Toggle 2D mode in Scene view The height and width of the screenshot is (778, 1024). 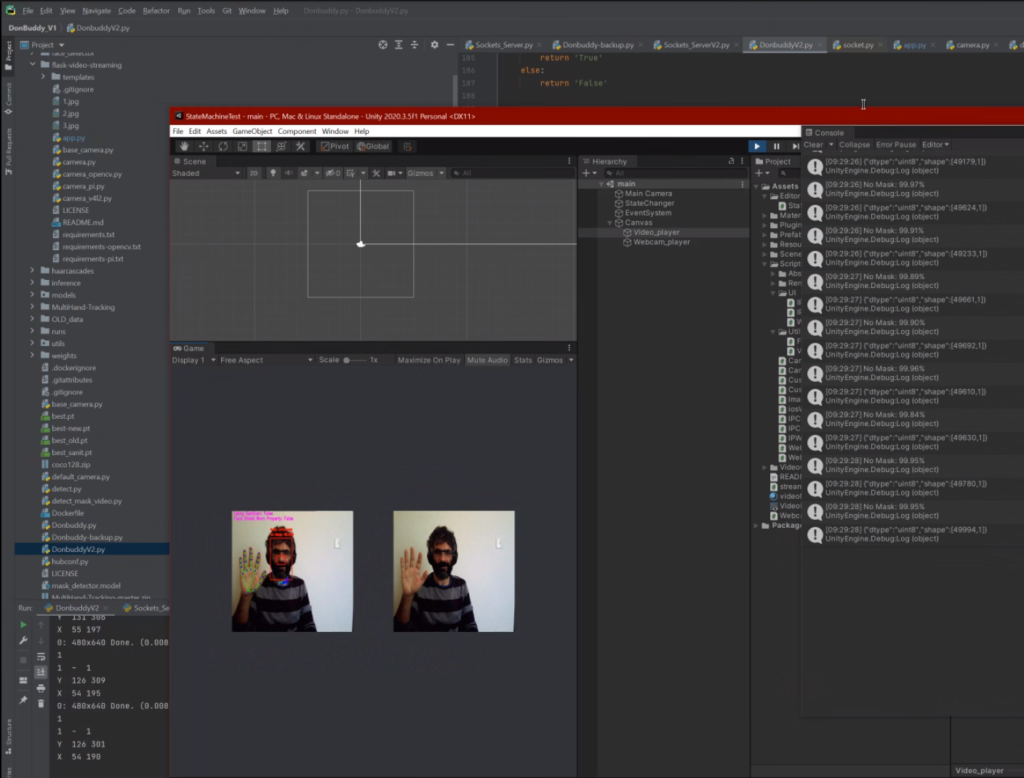254,173
